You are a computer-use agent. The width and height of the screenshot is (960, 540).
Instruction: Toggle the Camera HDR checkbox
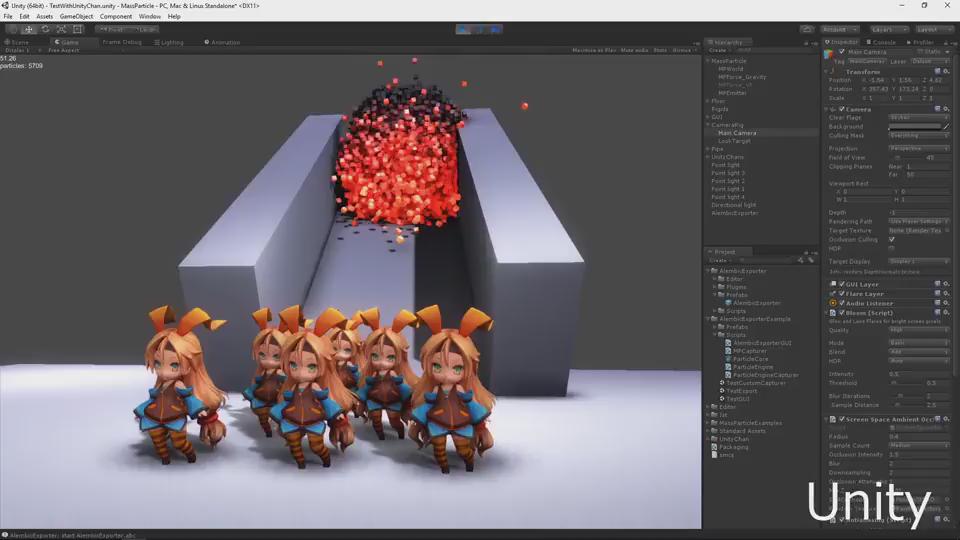891,248
